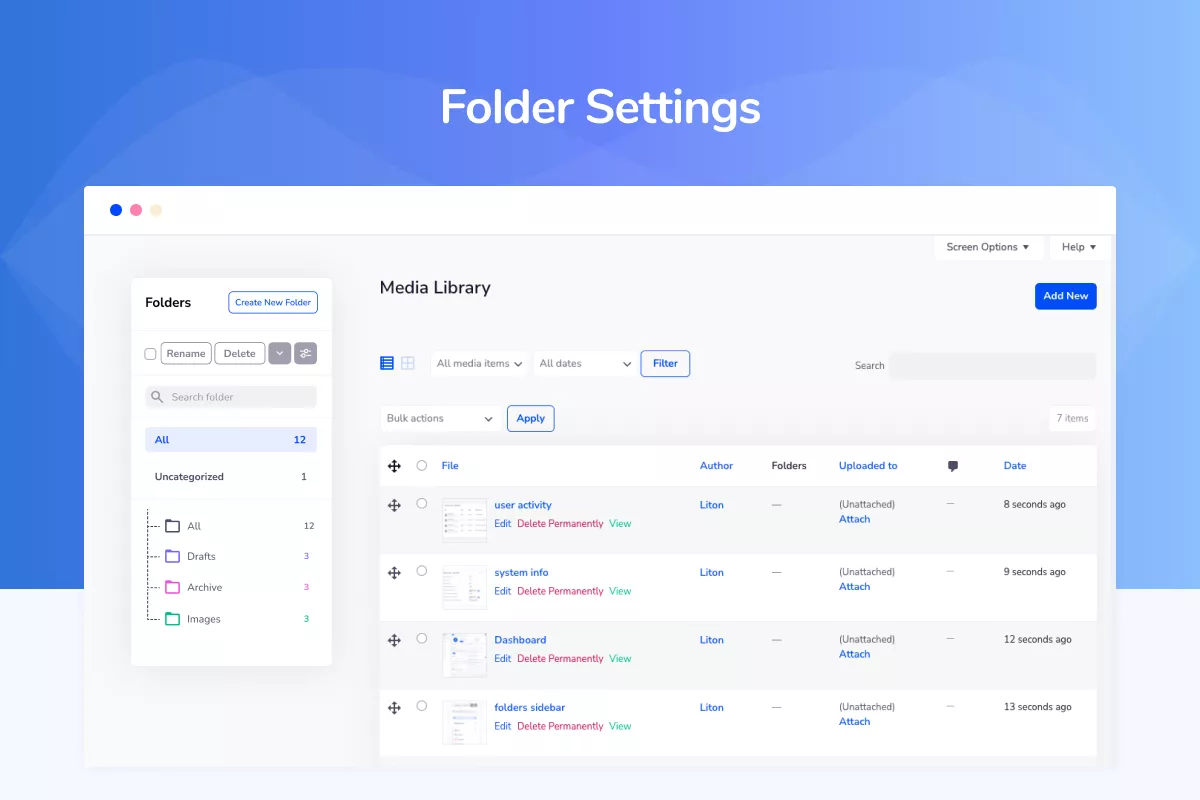Open the Screen Options tab
Viewport: 1200px width, 800px height.
987,247
